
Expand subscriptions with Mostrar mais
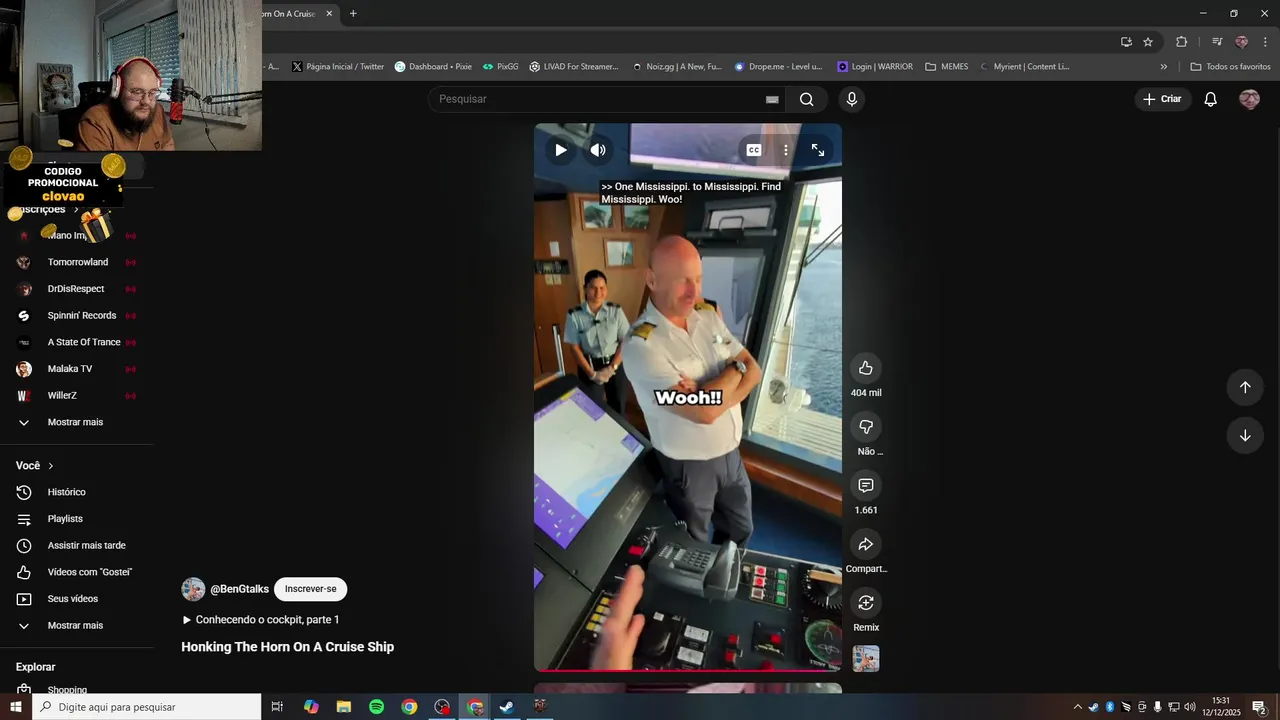tap(77, 422)
